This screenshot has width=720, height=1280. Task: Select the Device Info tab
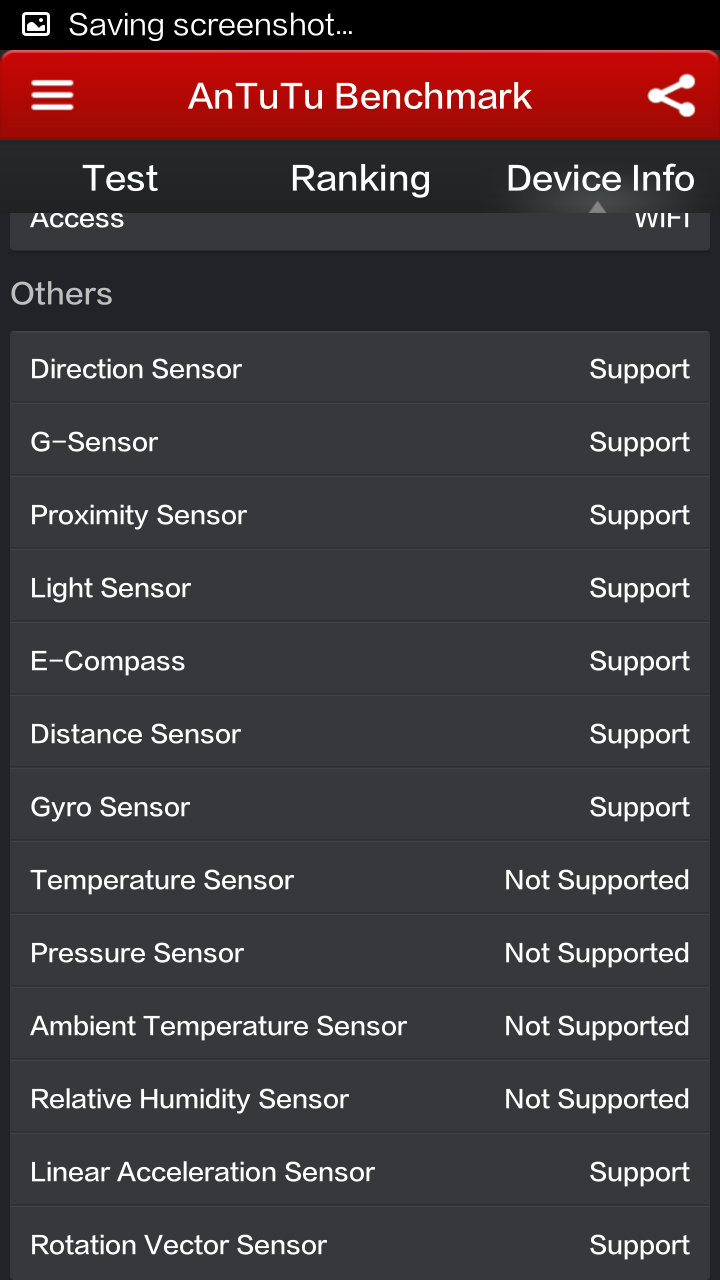[x=600, y=178]
